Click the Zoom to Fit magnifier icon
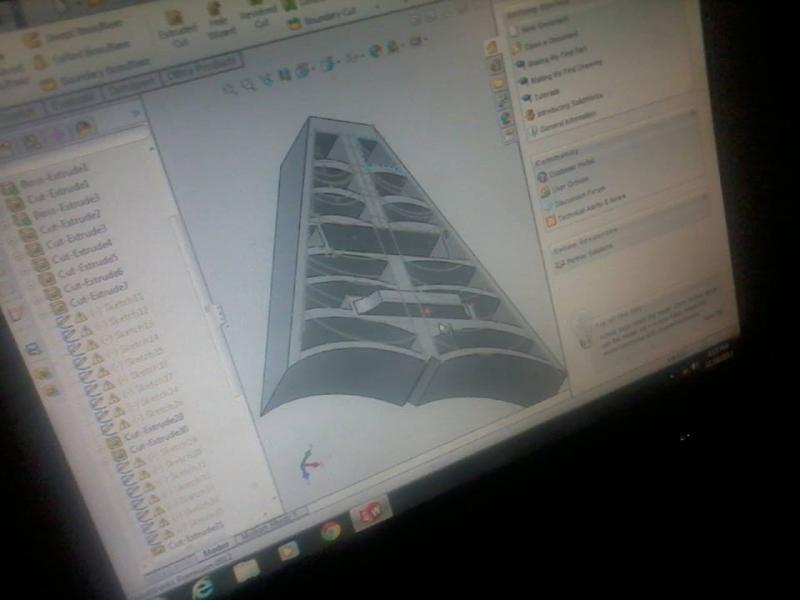The image size is (800, 600). [230, 87]
